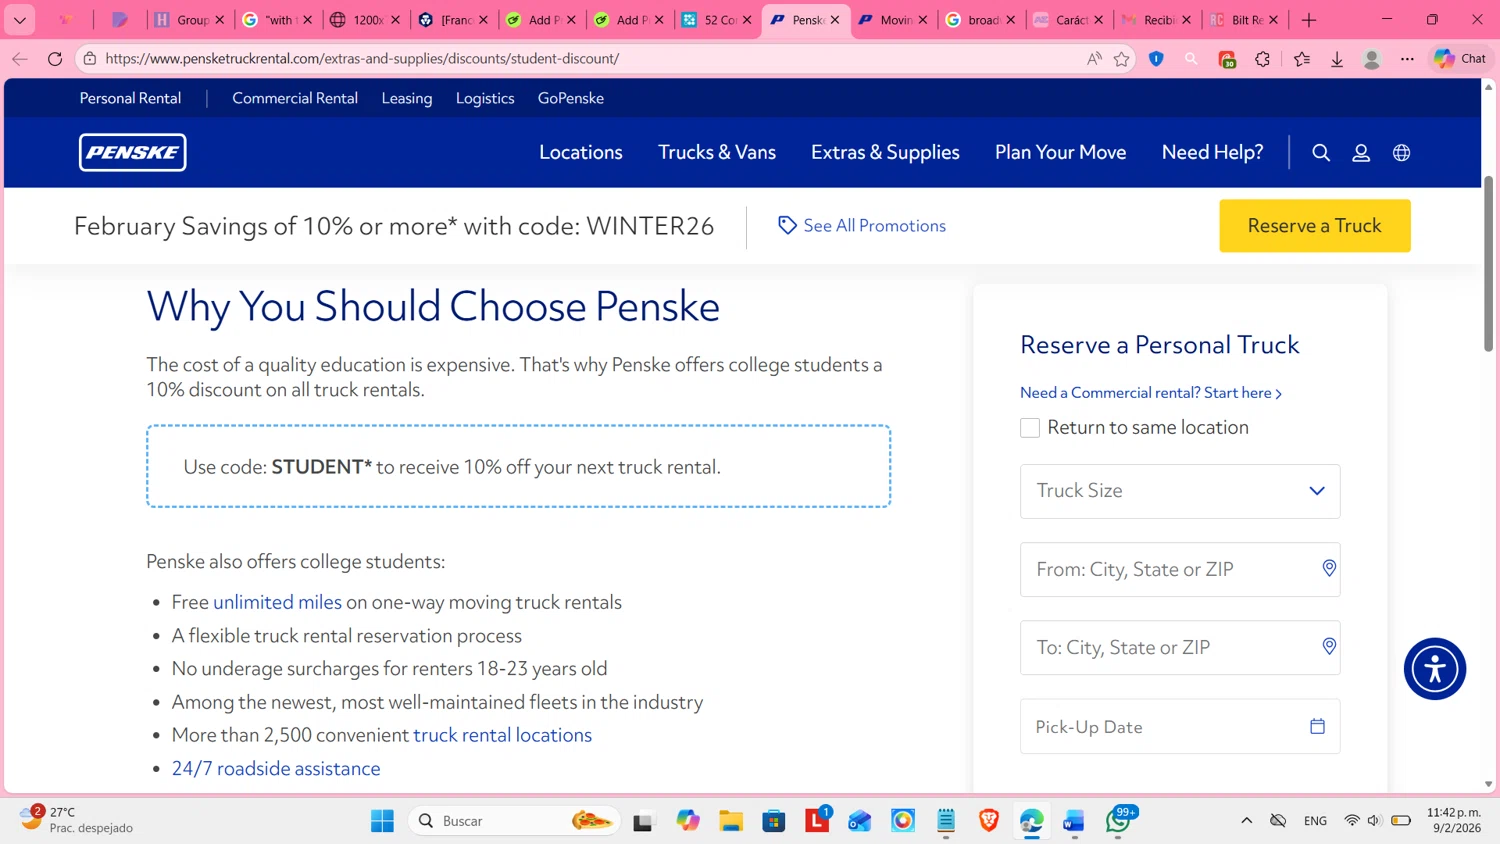Click the page vertical scrollbar thumb

1488,264
